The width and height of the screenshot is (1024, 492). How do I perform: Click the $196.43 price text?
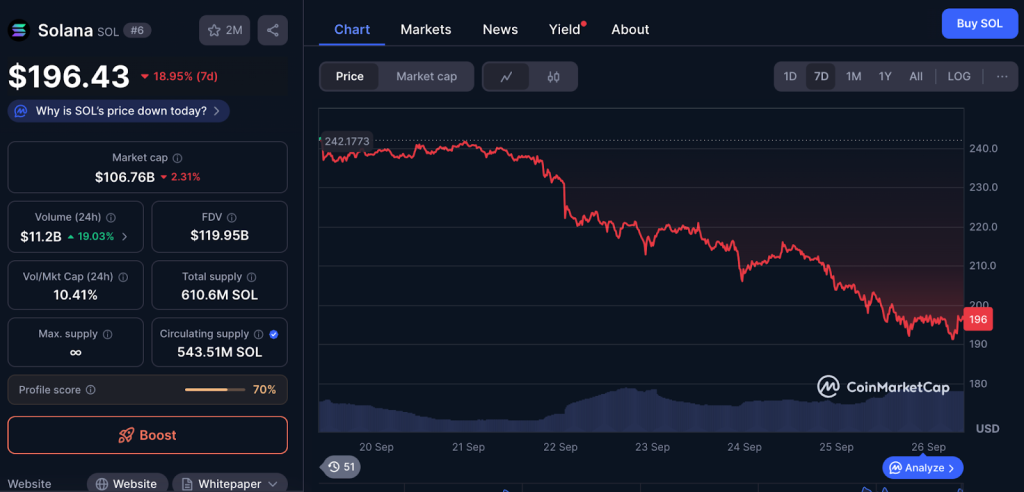[x=69, y=76]
